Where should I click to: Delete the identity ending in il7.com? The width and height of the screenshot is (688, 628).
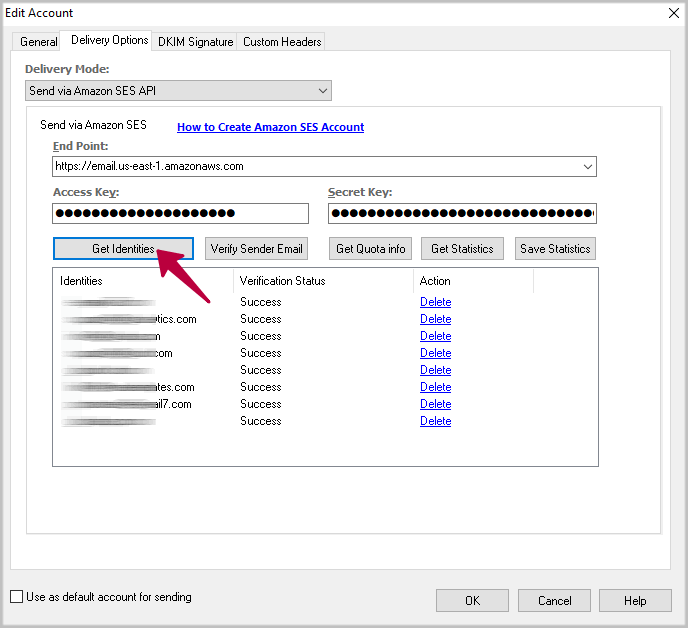[435, 404]
